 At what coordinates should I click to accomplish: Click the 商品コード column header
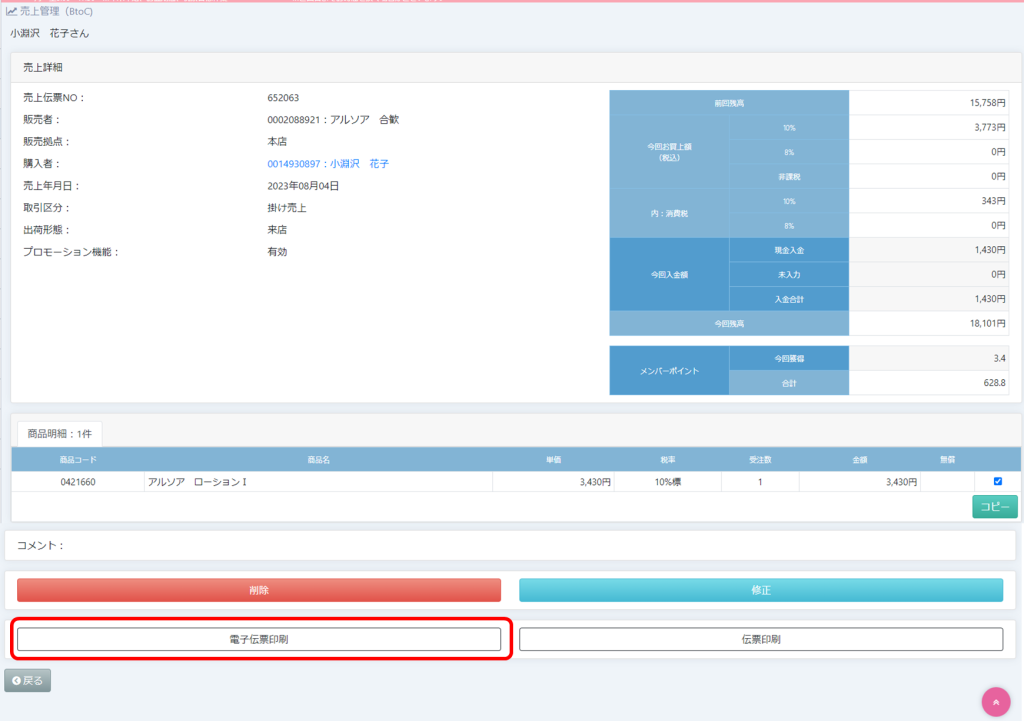78,459
